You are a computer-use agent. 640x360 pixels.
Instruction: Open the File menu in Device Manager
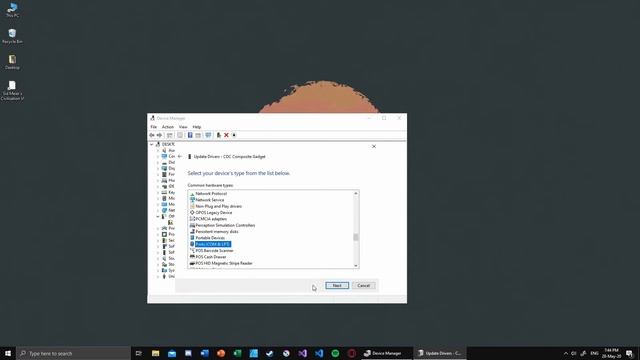[x=153, y=127]
